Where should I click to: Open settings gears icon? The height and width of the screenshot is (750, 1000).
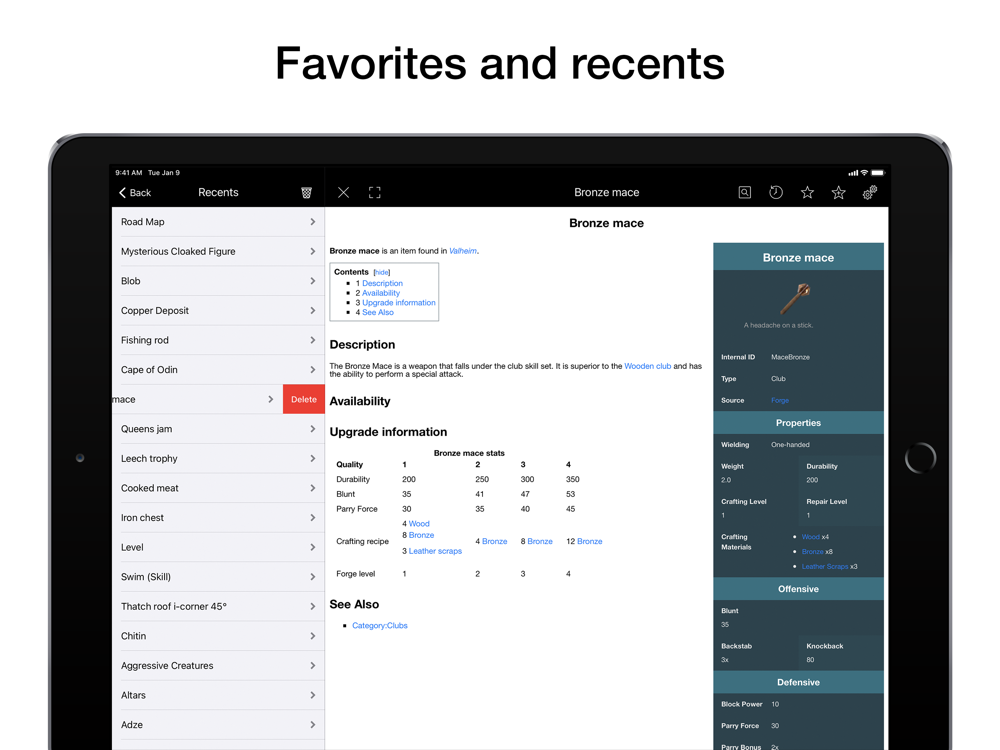(869, 193)
